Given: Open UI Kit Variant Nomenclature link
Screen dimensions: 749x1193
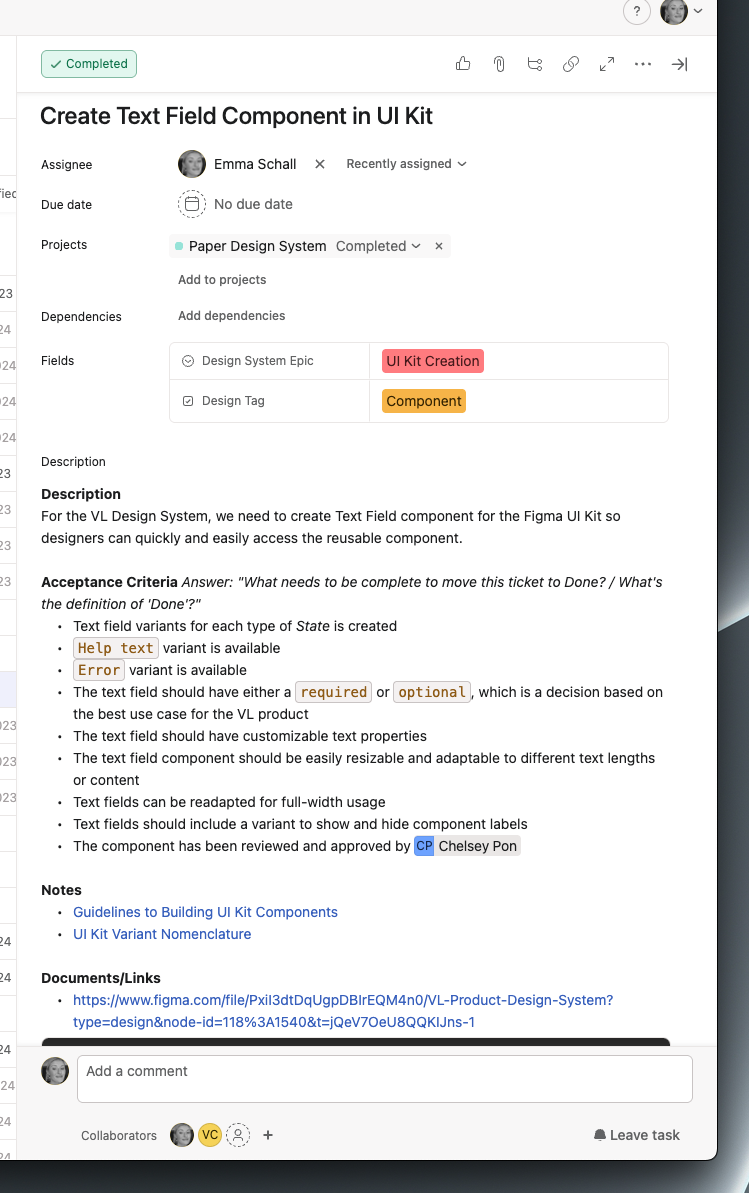Looking at the screenshot, I should pyautogui.click(x=162, y=934).
